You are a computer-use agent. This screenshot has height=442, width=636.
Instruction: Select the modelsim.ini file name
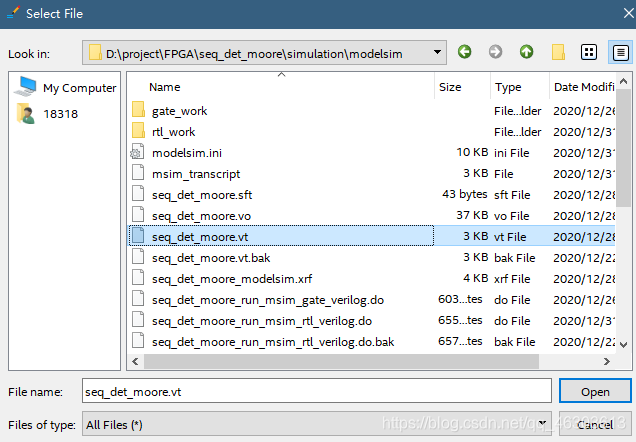[x=187, y=153]
